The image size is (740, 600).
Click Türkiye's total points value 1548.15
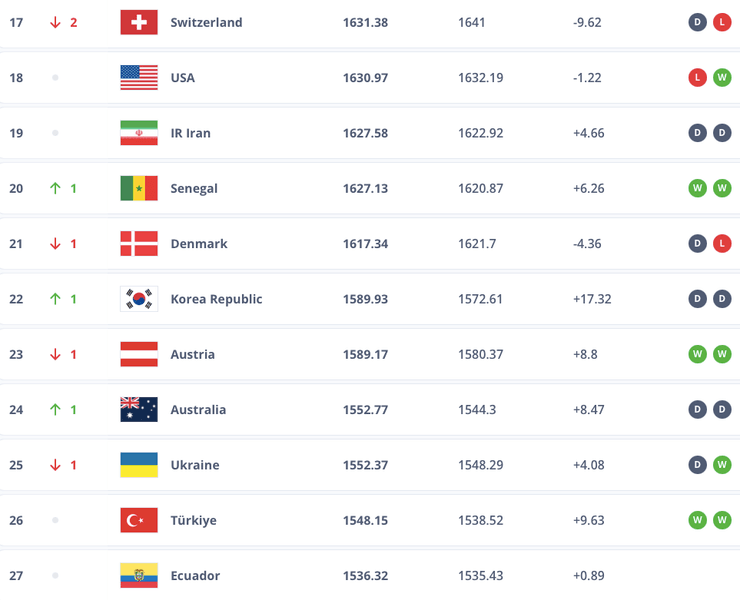coord(365,520)
